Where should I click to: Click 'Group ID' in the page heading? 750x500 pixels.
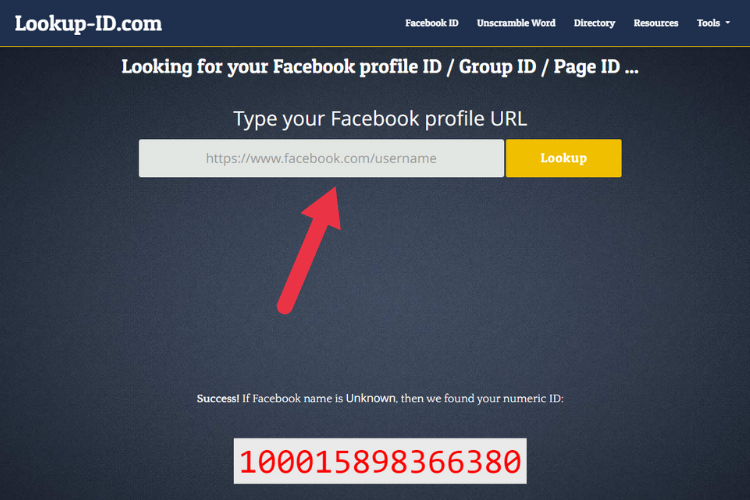497,67
